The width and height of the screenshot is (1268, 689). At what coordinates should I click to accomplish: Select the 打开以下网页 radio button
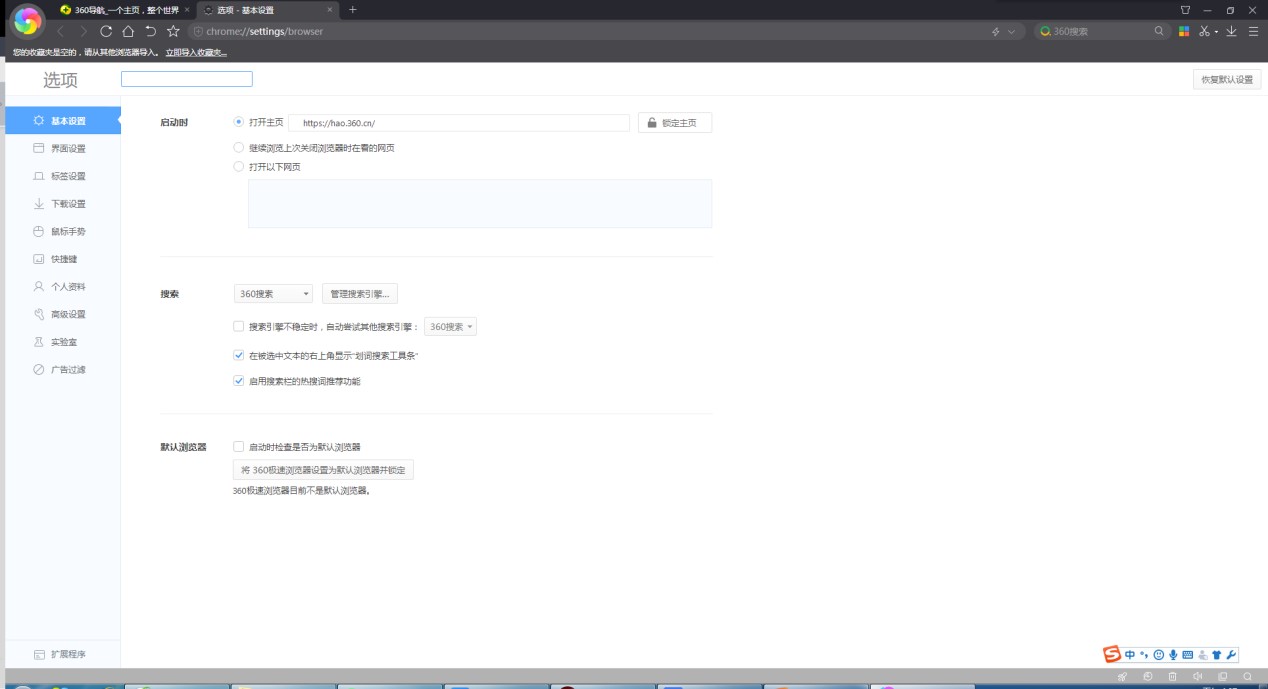238,167
